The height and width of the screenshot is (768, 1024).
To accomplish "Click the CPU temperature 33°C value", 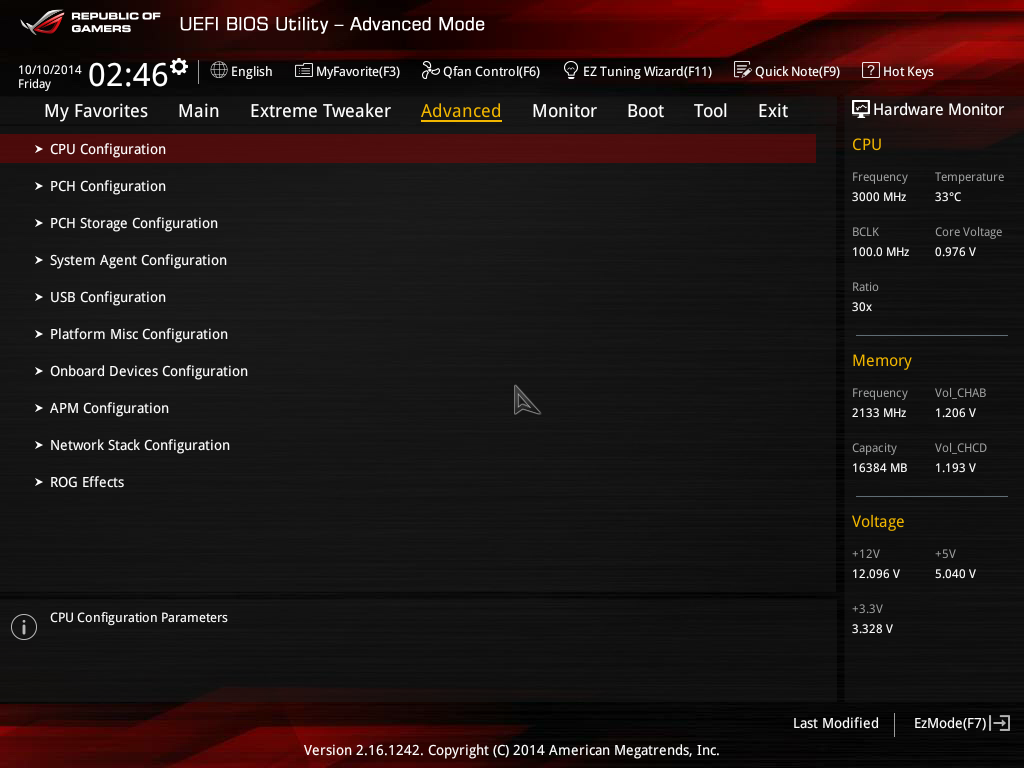I will coord(948,197).
